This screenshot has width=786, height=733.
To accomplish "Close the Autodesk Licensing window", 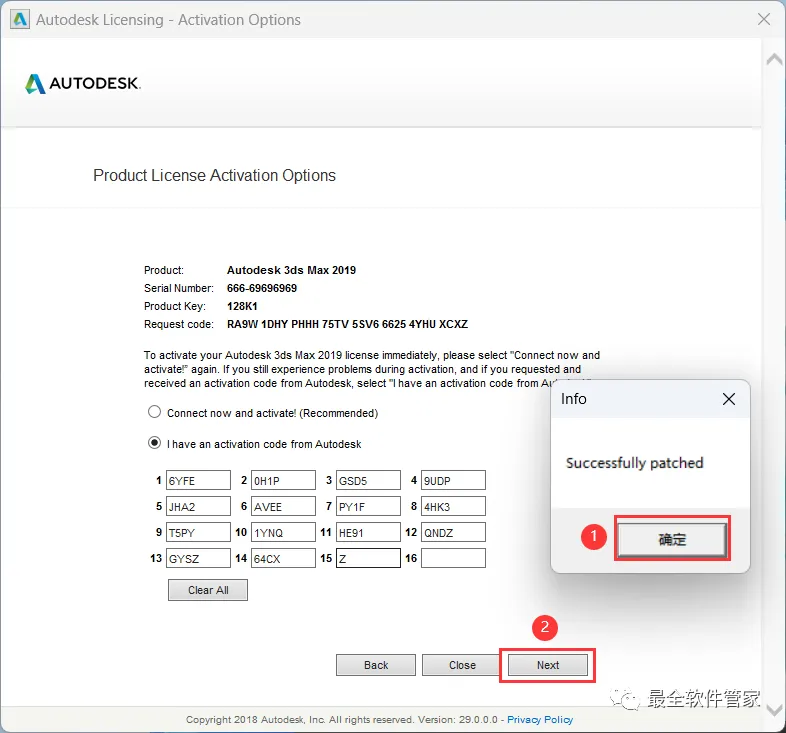I will [763, 19].
